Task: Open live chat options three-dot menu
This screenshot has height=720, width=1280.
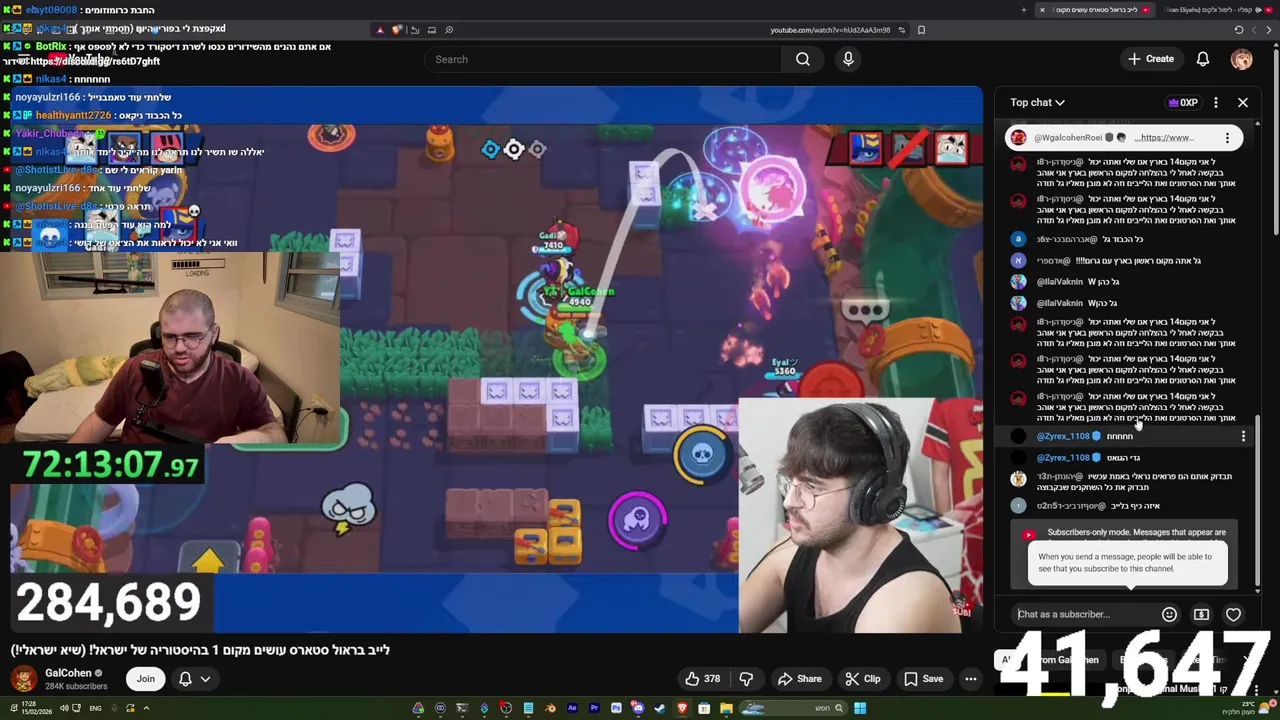Action: 1215,102
